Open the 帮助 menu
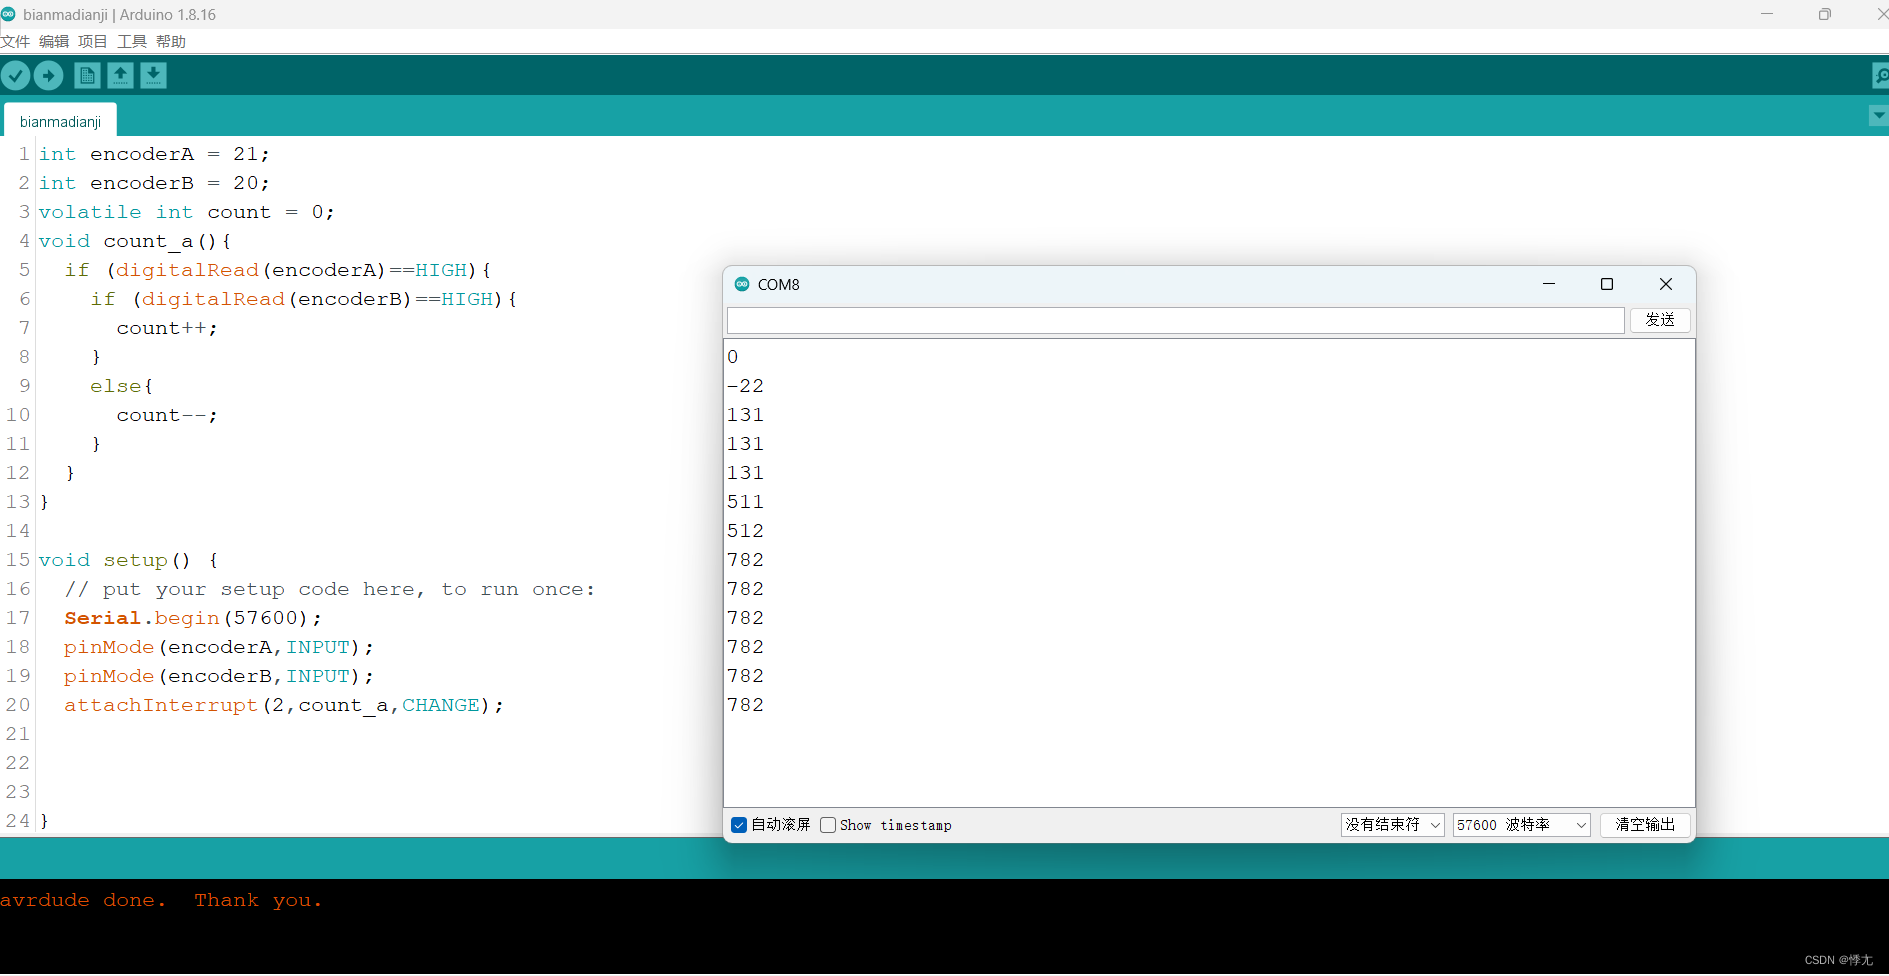This screenshot has width=1889, height=976. [171, 41]
